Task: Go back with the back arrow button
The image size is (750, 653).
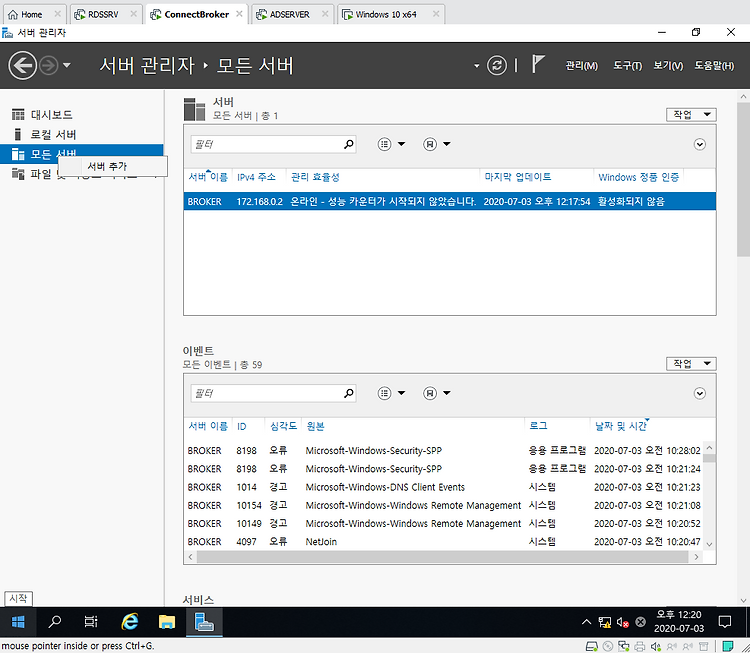Action: click(22, 65)
